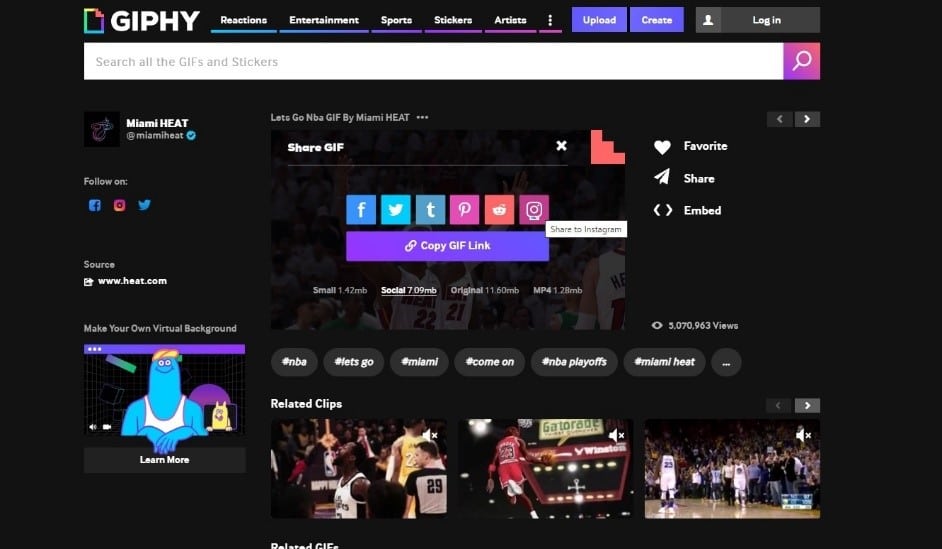Click the Embed option
Viewport: 942px width, 549px height.
(x=687, y=211)
